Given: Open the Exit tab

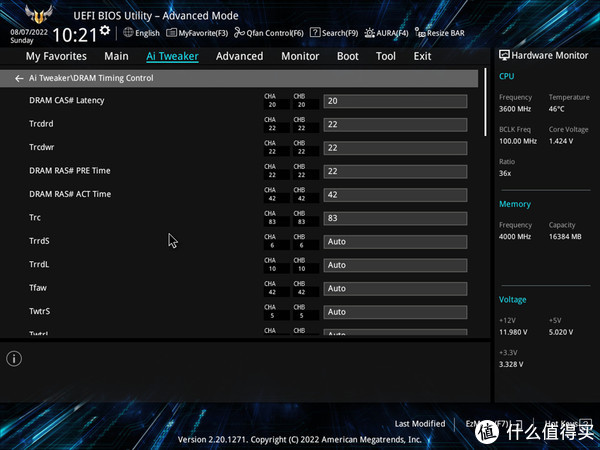Looking at the screenshot, I should 422,56.
